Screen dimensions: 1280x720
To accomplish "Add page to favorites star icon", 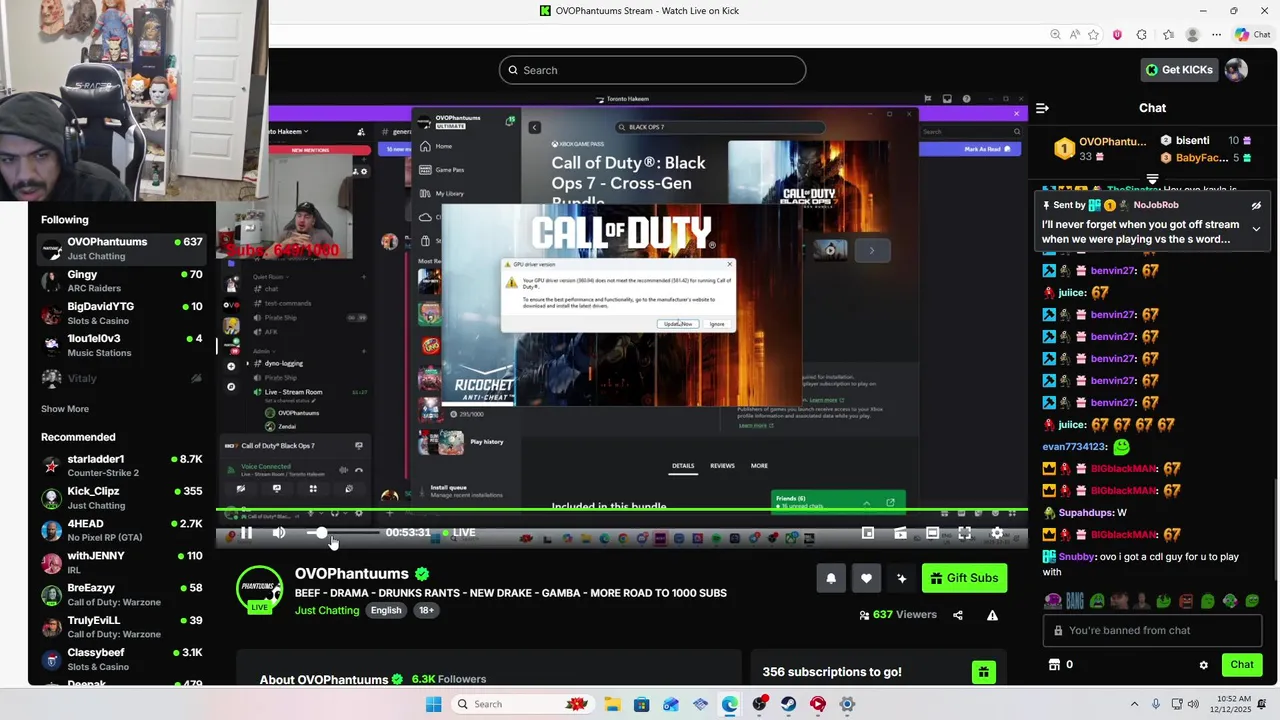I will coord(1093,34).
